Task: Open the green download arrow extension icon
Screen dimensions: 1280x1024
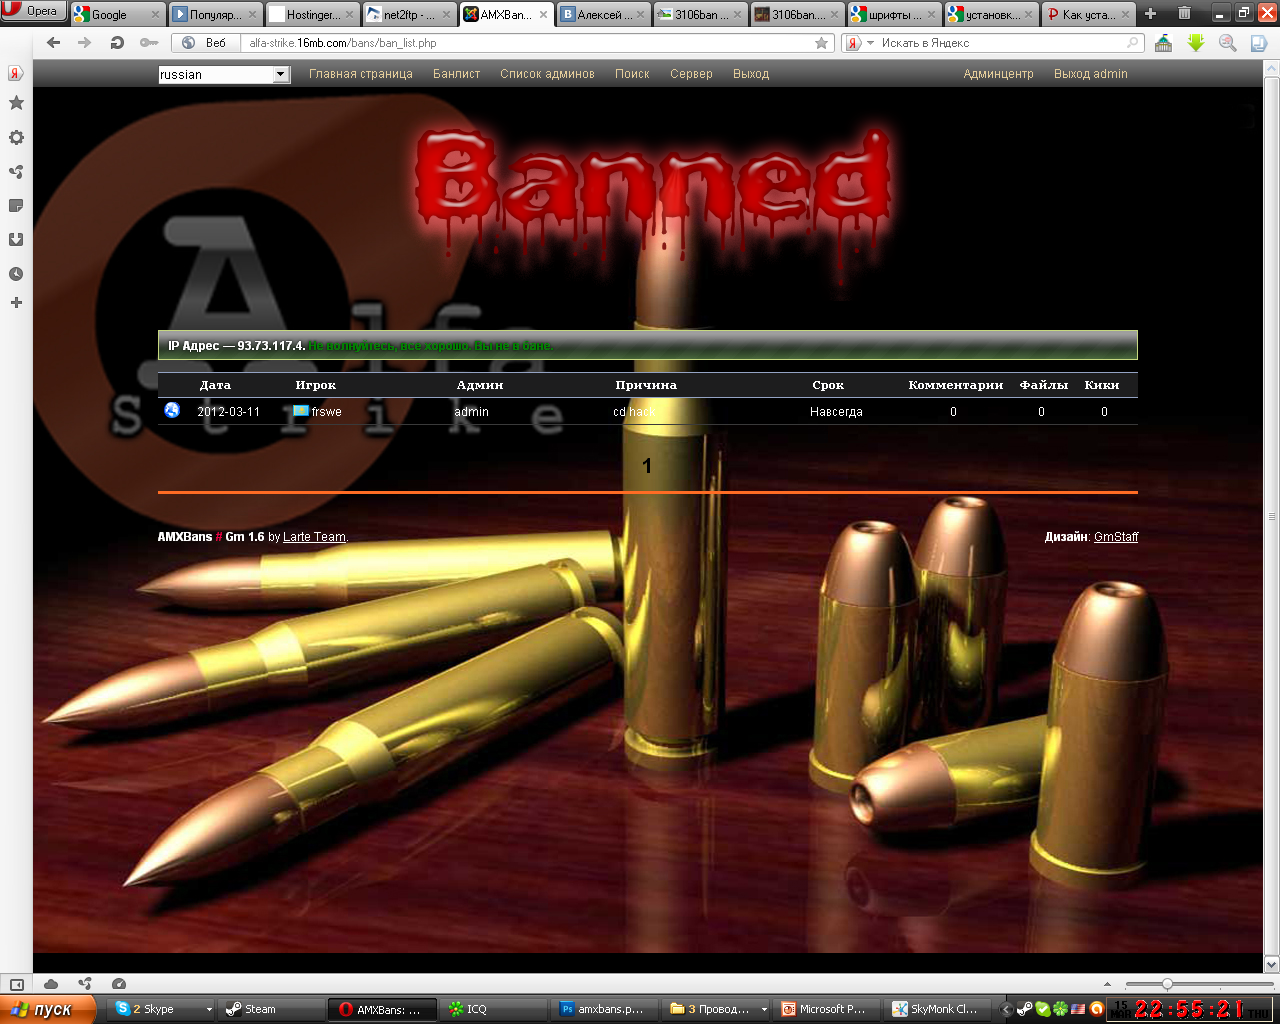Action: coord(1196,43)
